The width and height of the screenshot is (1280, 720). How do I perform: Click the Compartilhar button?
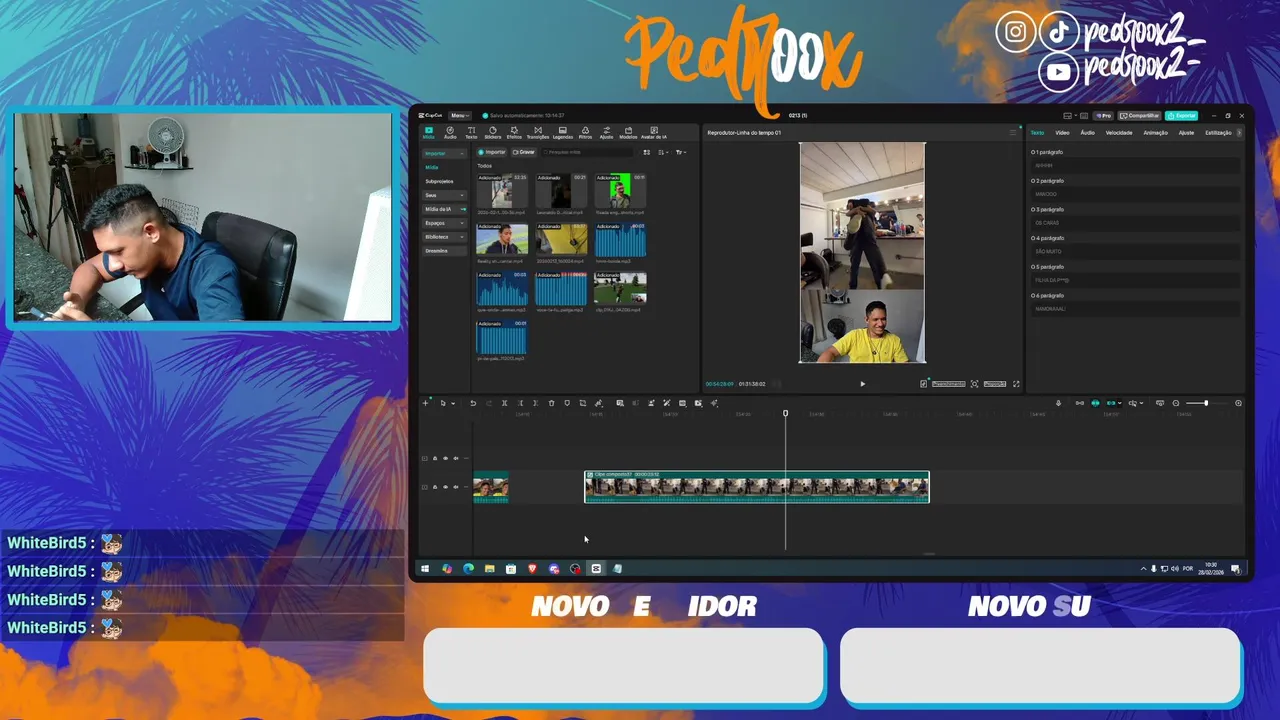[1139, 115]
